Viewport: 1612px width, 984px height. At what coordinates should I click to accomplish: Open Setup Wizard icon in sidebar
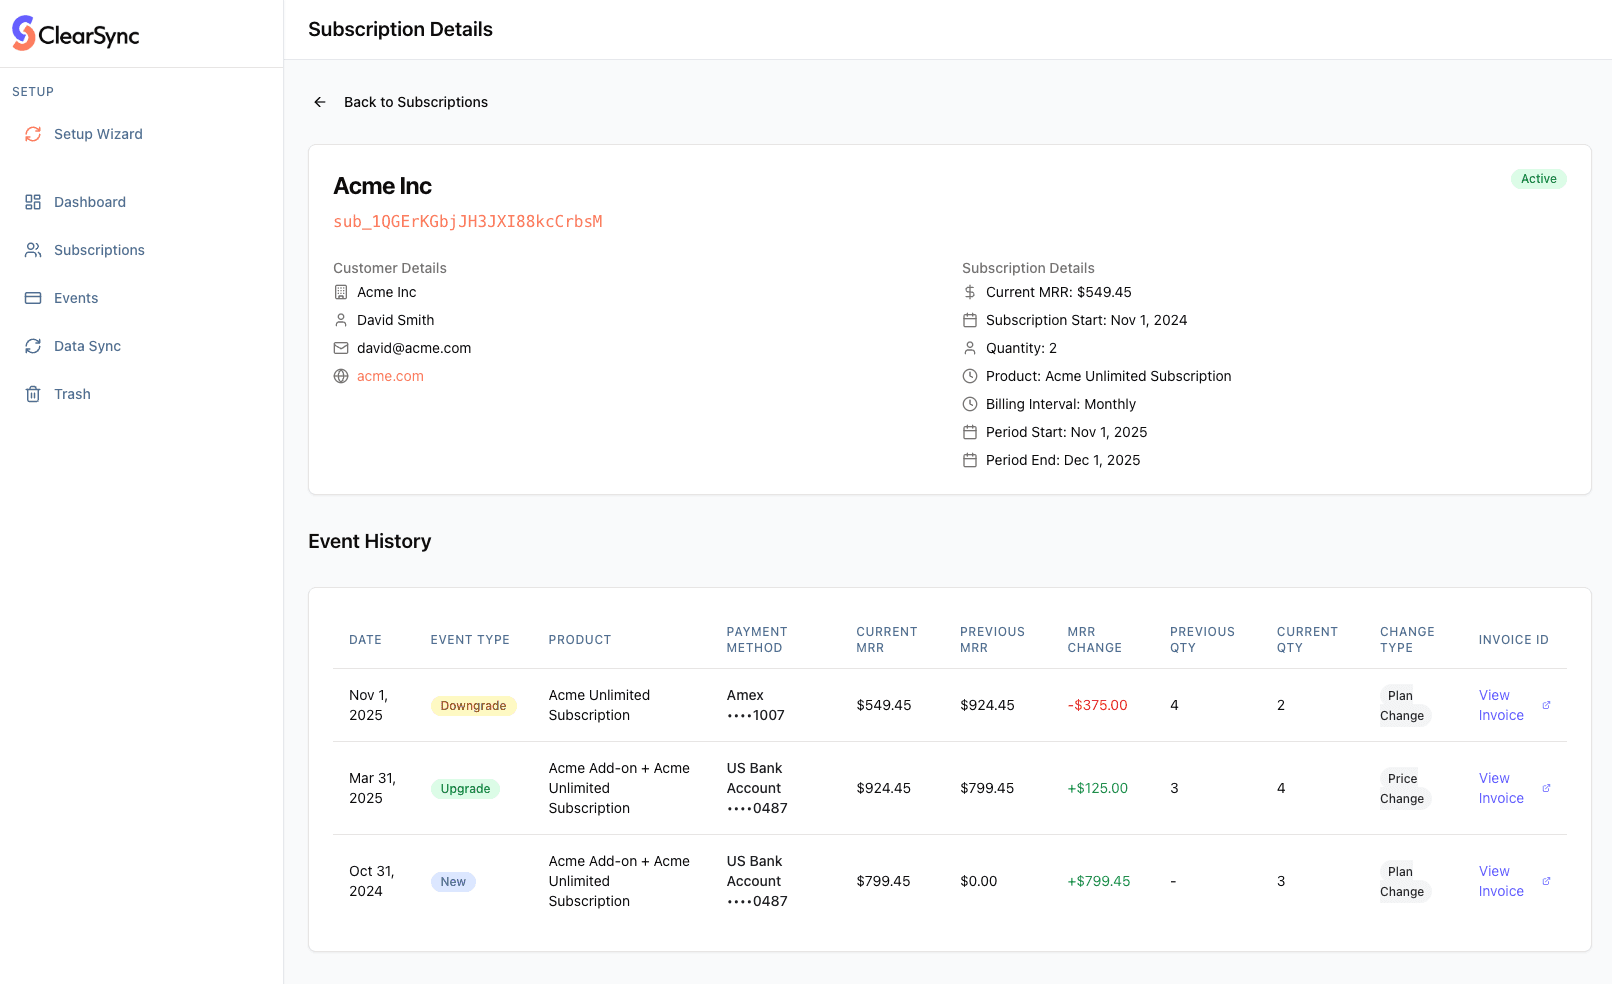point(33,134)
